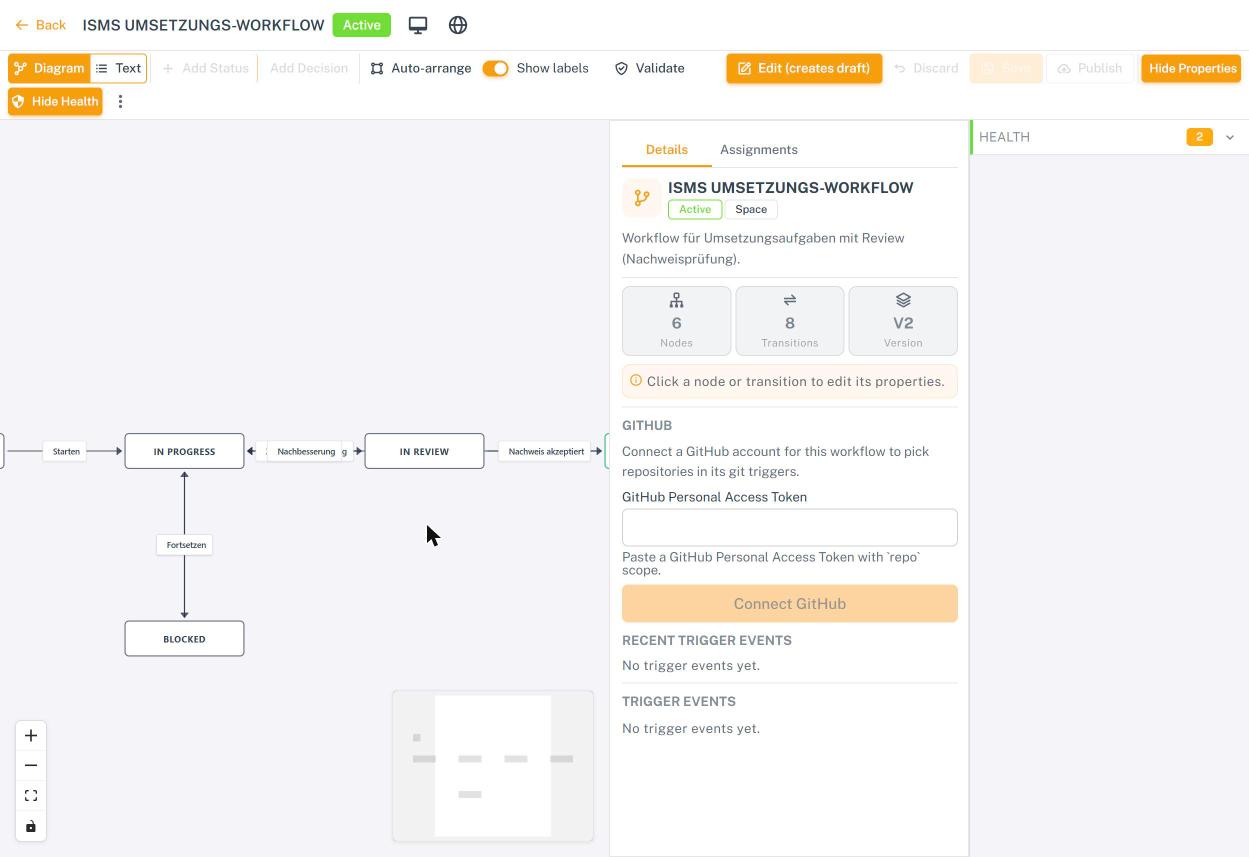Viewport: 1249px width, 857px height.
Task: Click the Publish button
Action: click(x=1090, y=68)
